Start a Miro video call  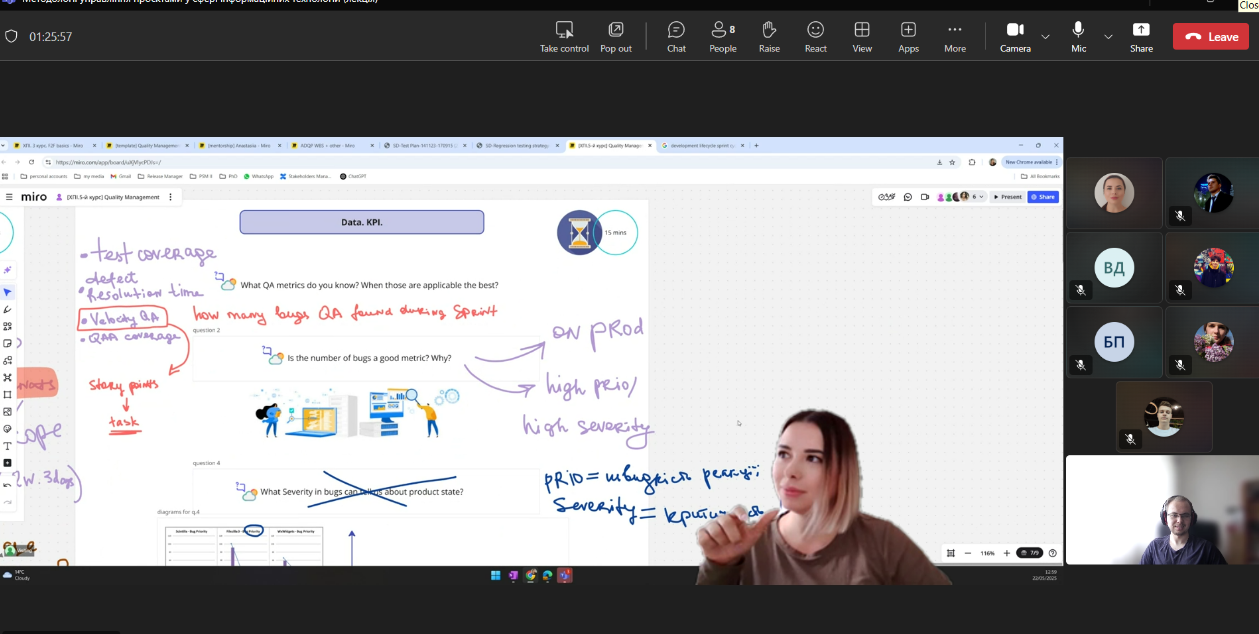coord(925,197)
